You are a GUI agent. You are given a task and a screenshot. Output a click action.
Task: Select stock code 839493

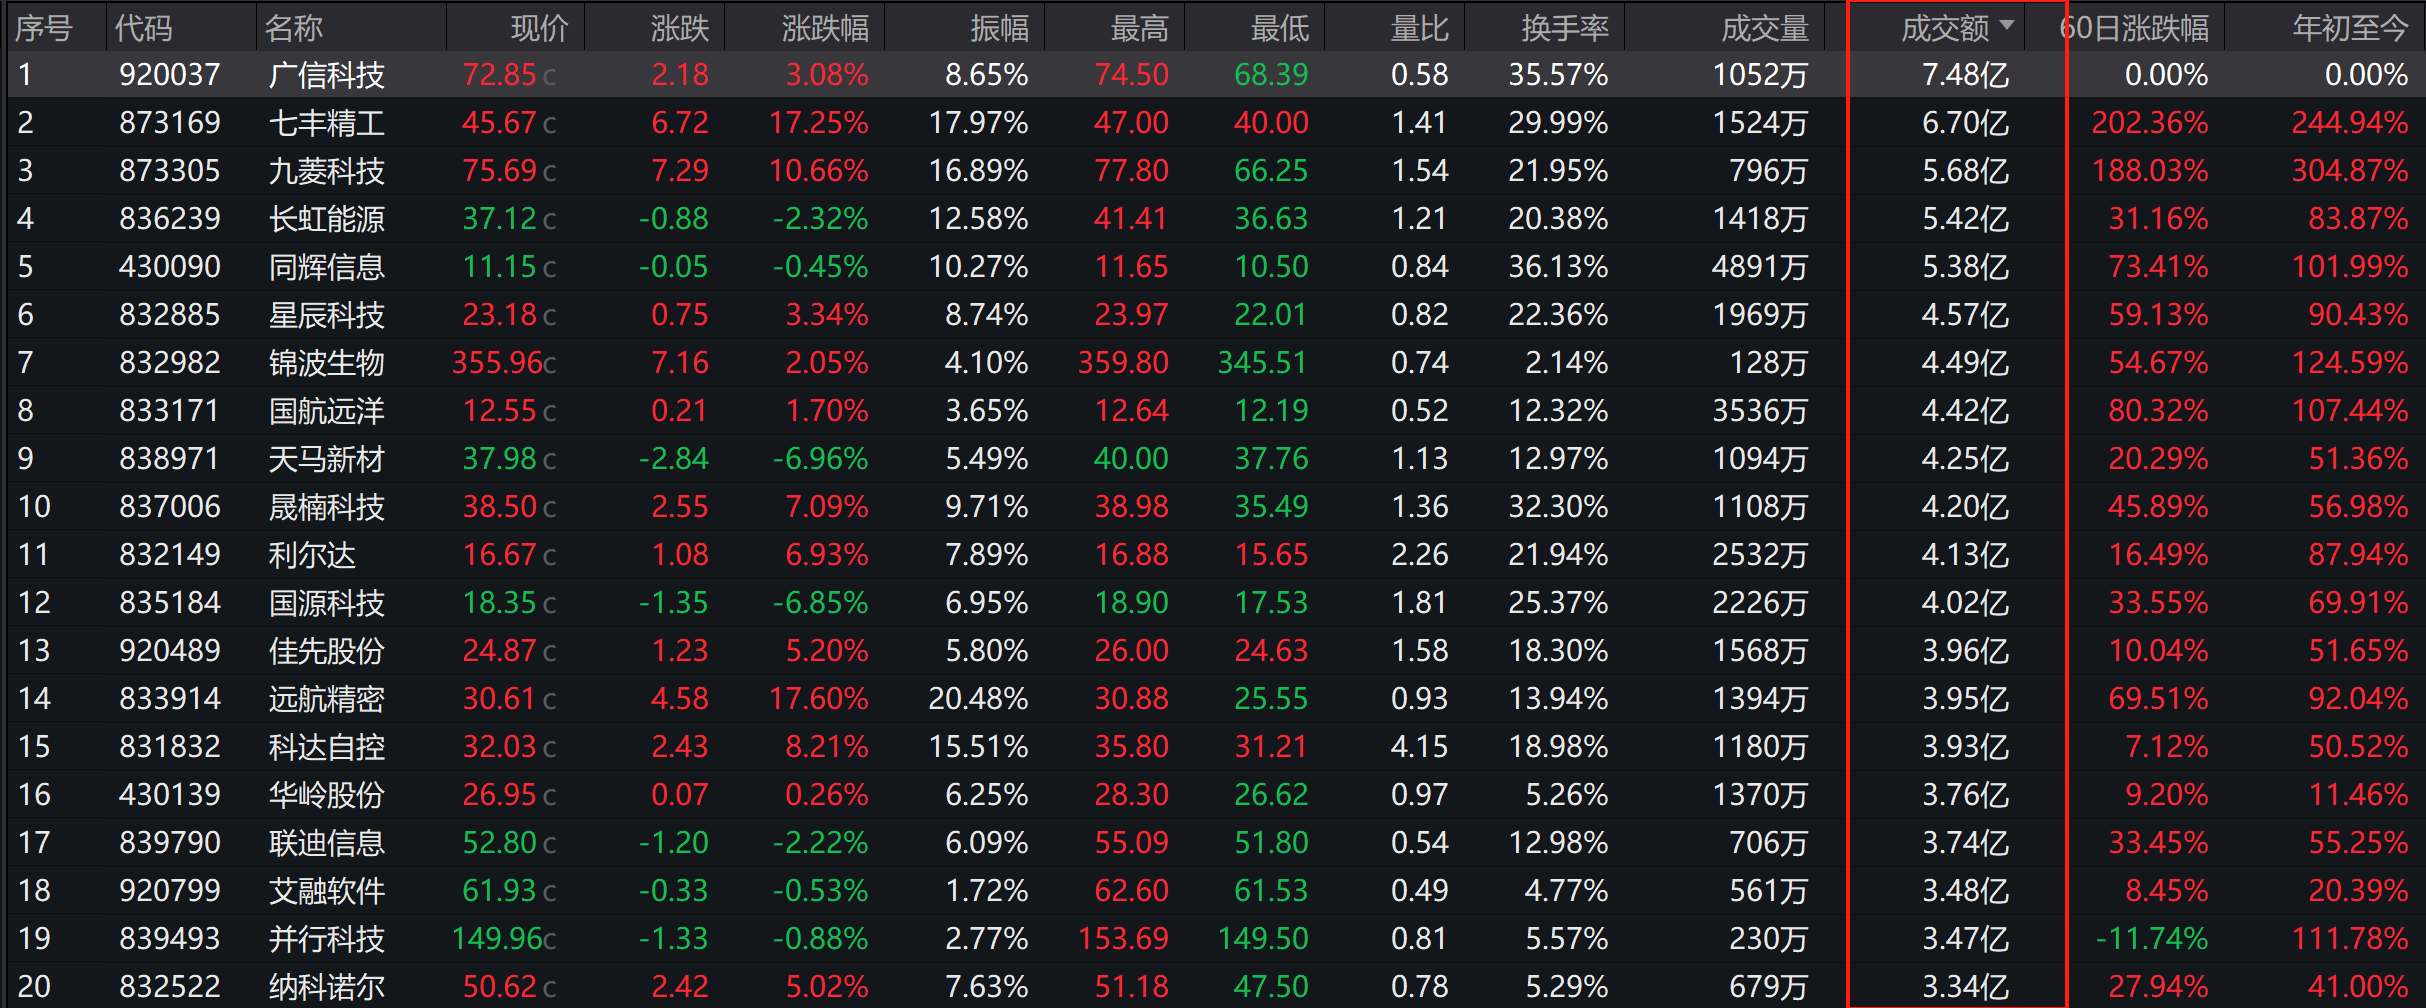pos(170,939)
